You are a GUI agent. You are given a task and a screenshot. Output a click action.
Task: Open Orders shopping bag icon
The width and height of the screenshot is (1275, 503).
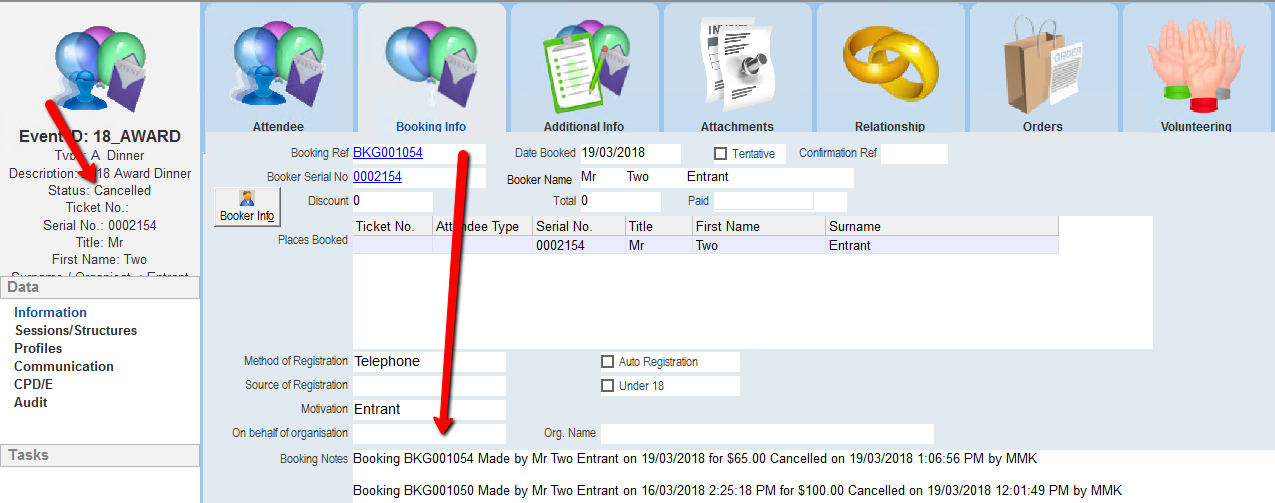[1042, 65]
